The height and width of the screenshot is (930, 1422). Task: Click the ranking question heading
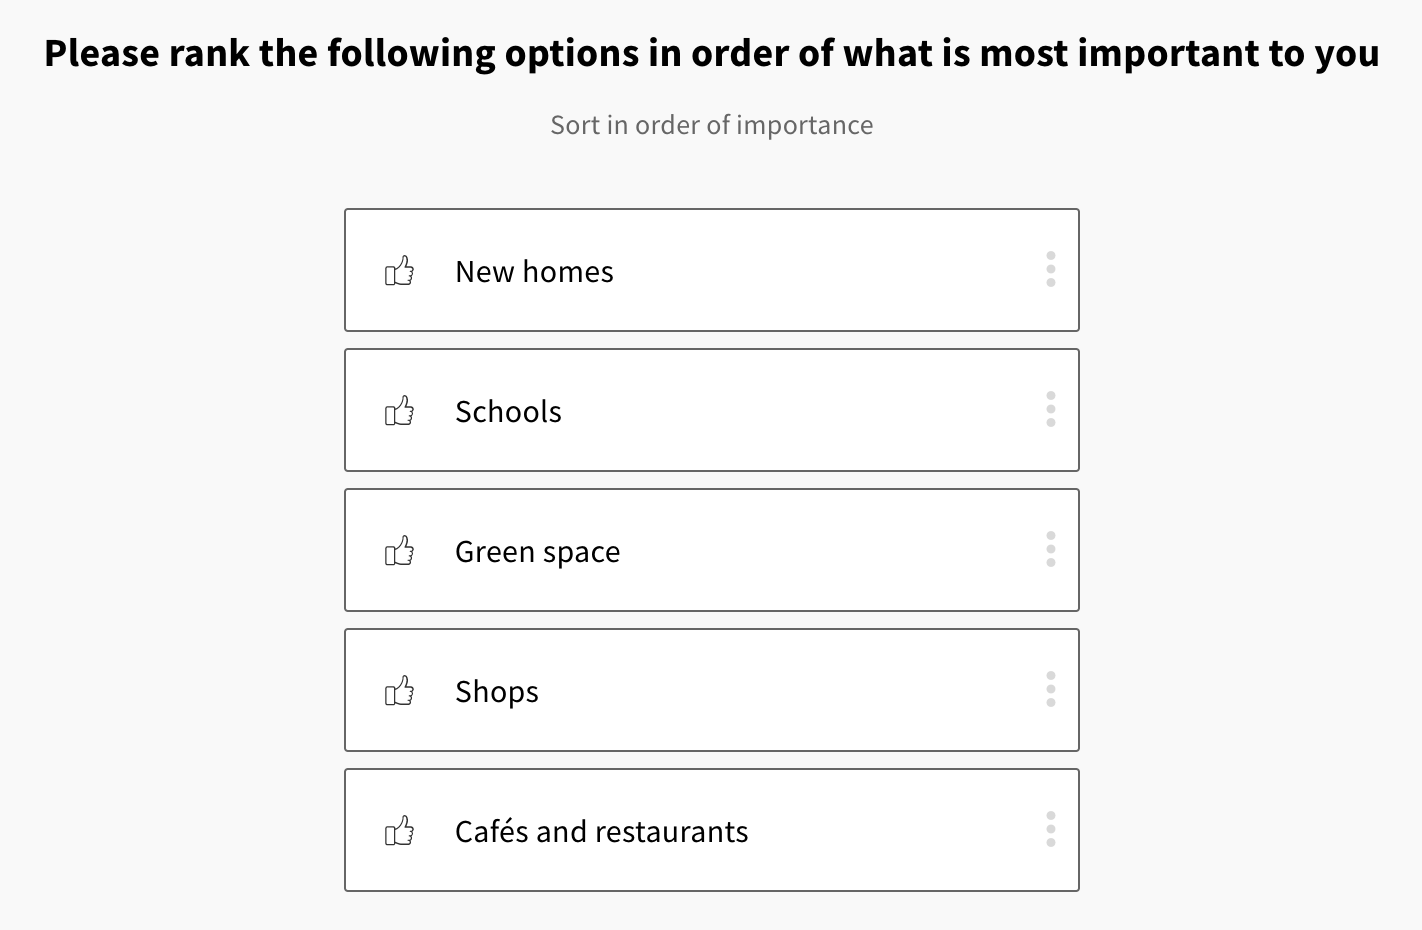click(711, 53)
